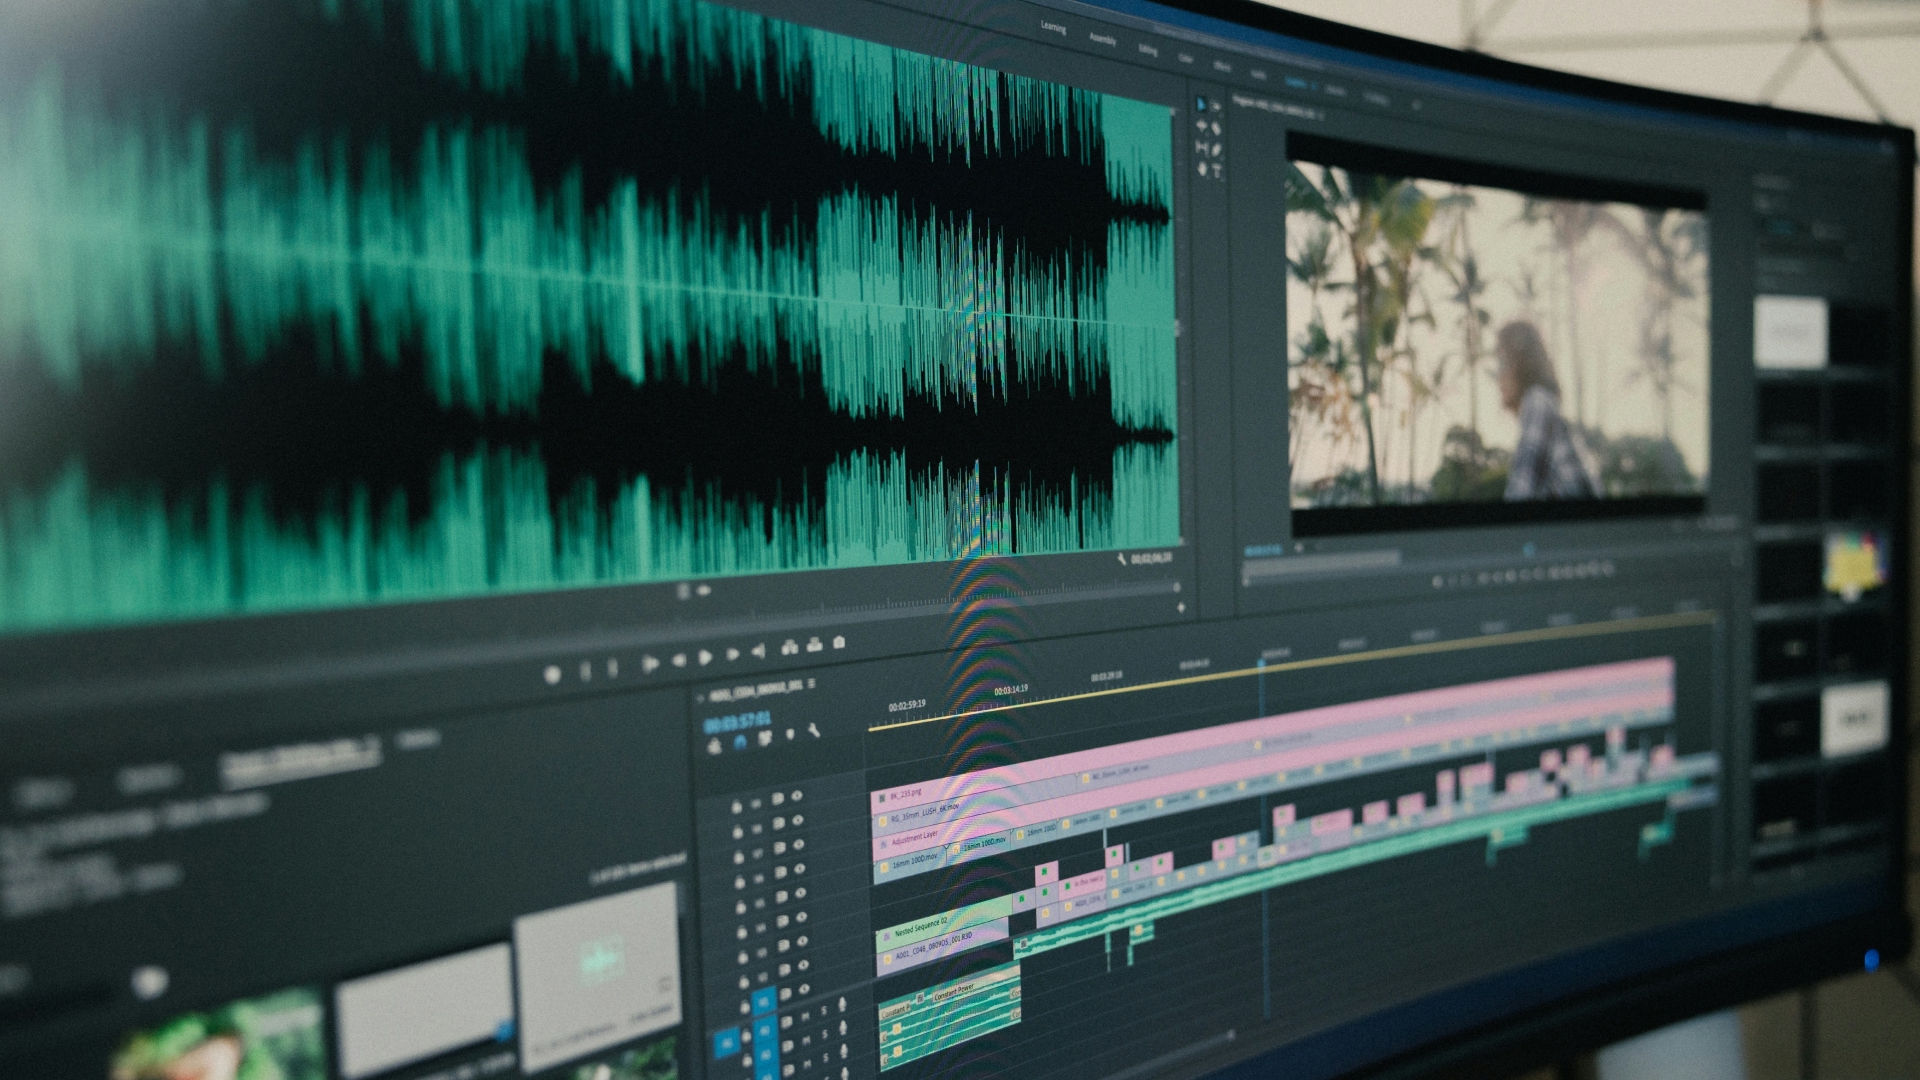Viewport: 1920px width, 1080px height.
Task: Open source monitor wrench settings menu
Action: pyautogui.click(x=1122, y=559)
